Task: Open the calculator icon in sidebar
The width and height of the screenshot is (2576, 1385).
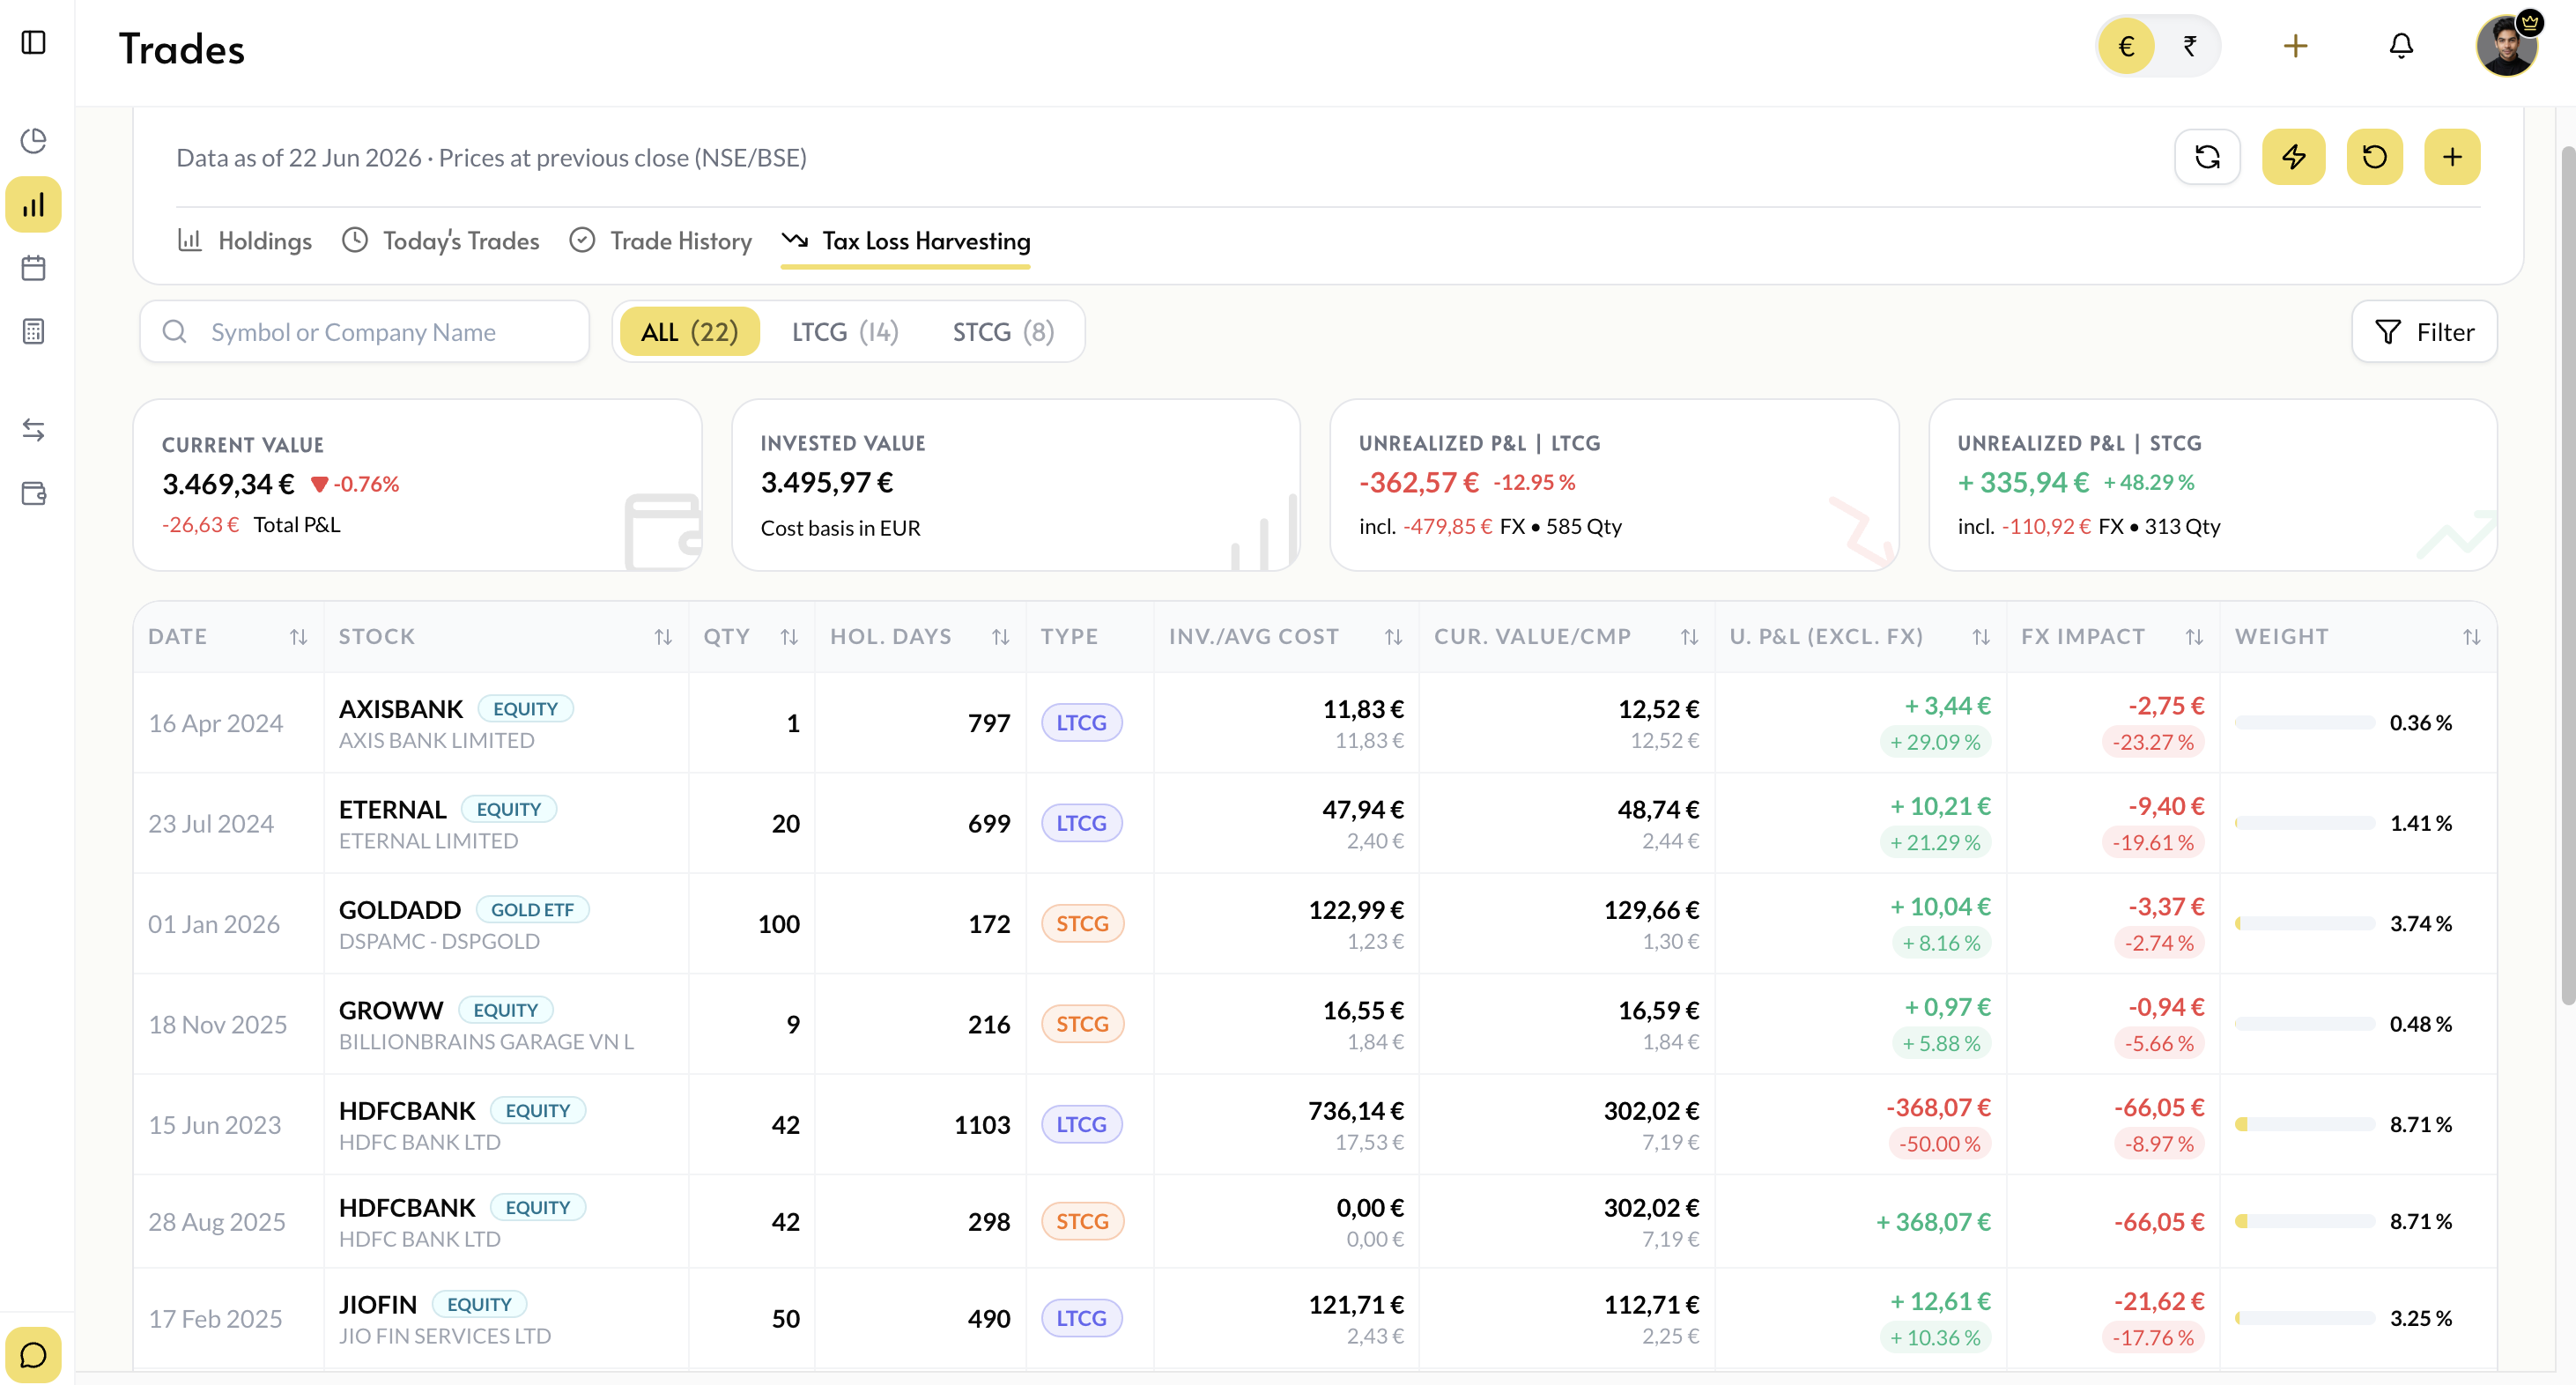Action: (x=34, y=331)
